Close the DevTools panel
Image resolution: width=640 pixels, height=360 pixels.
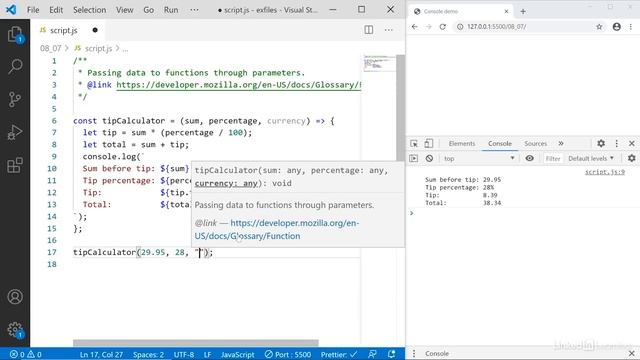(x=631, y=143)
